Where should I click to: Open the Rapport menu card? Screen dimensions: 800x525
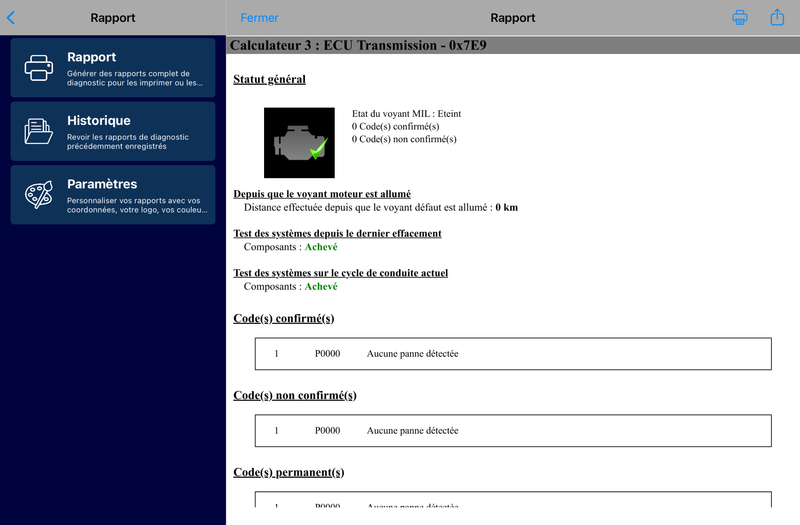pyautogui.click(x=113, y=67)
